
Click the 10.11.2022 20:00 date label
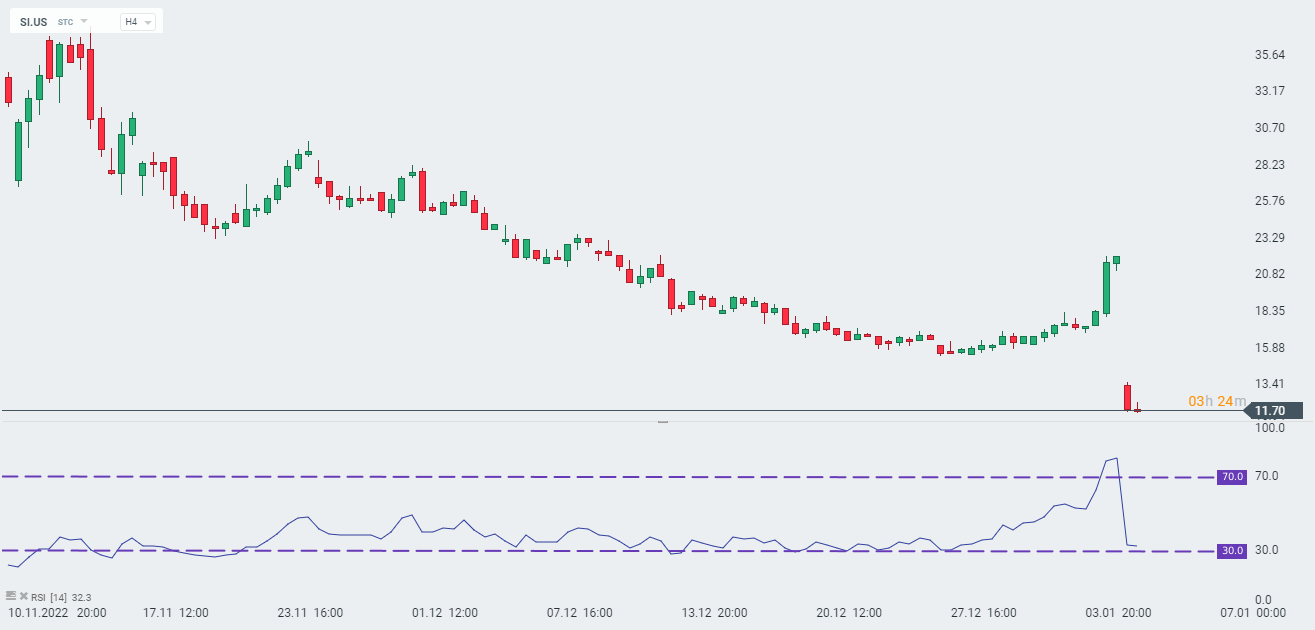(58, 612)
